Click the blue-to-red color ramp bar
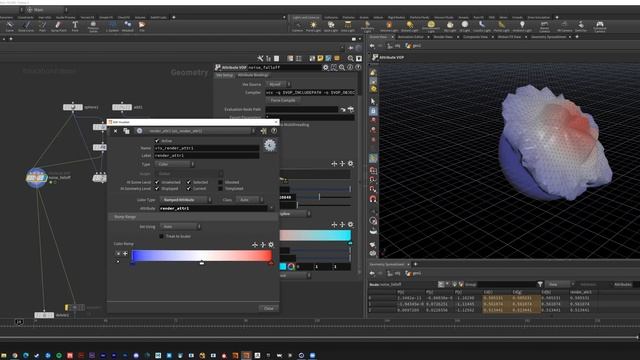Image resolution: width=640 pixels, height=360 pixels. [x=202, y=255]
